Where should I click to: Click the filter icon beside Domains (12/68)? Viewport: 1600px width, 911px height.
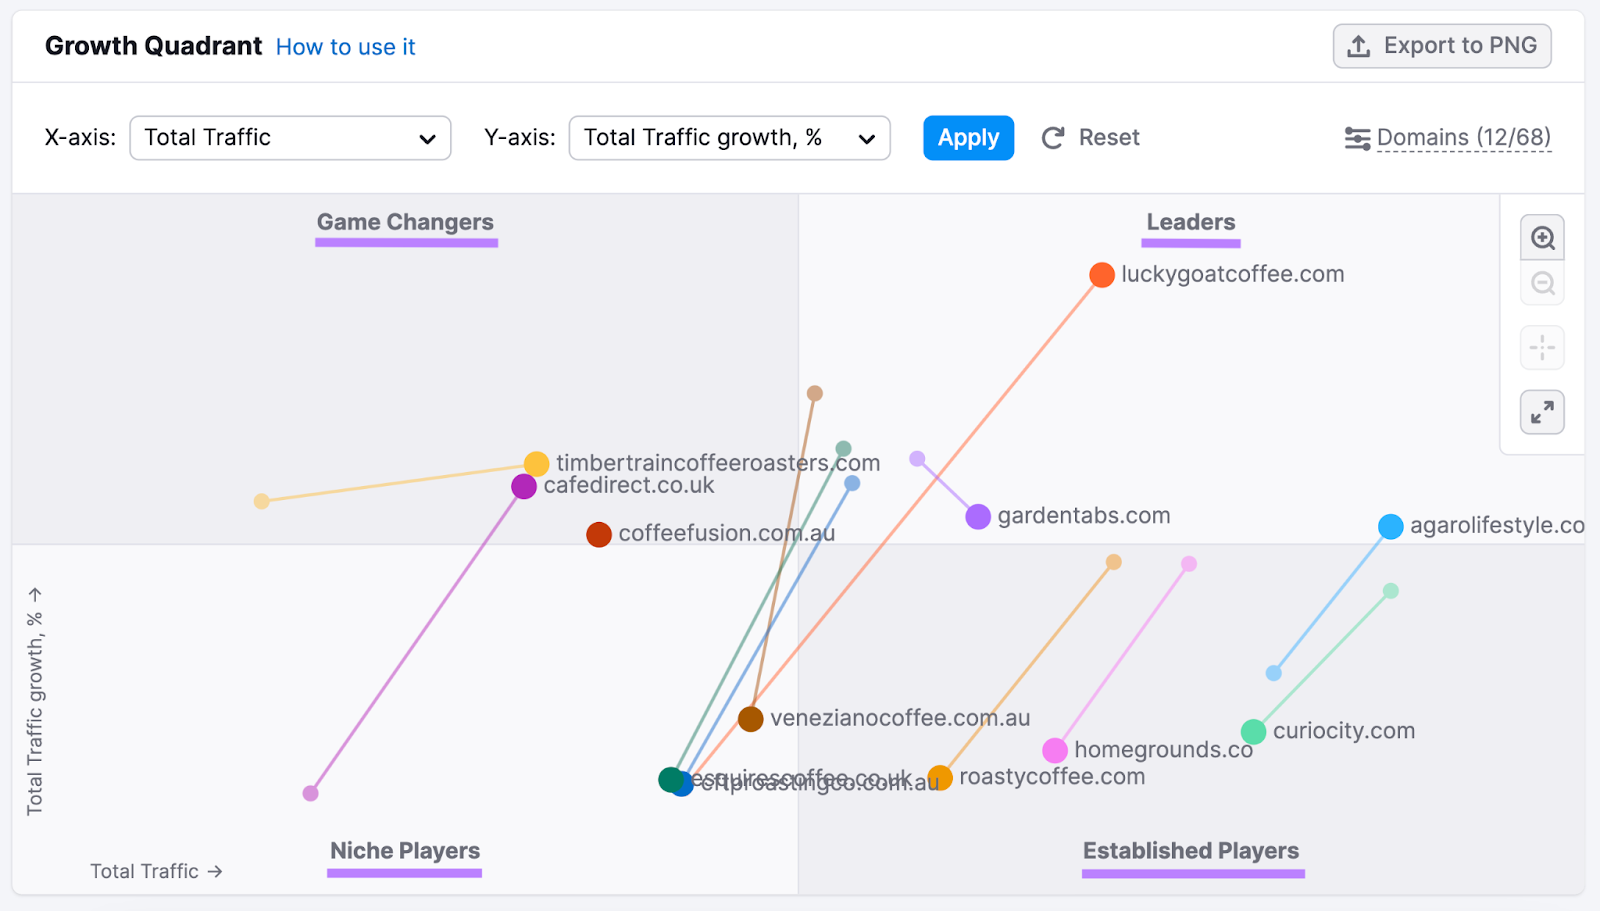[x=1359, y=138]
